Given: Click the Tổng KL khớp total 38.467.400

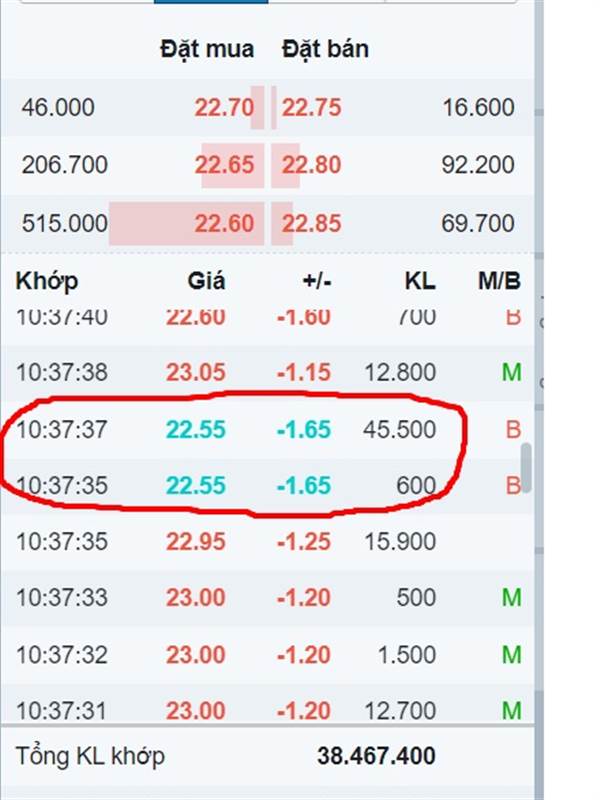Looking at the screenshot, I should [376, 756].
